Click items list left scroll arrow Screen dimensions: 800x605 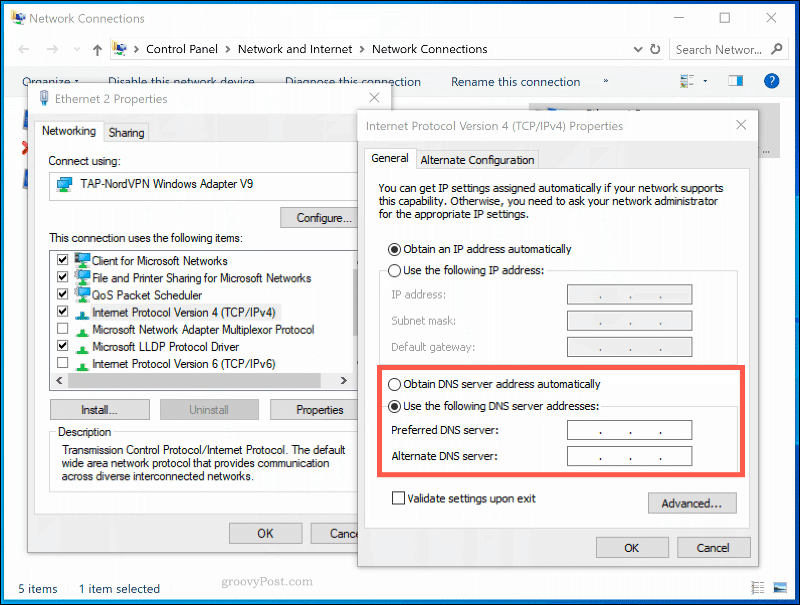click(59, 381)
